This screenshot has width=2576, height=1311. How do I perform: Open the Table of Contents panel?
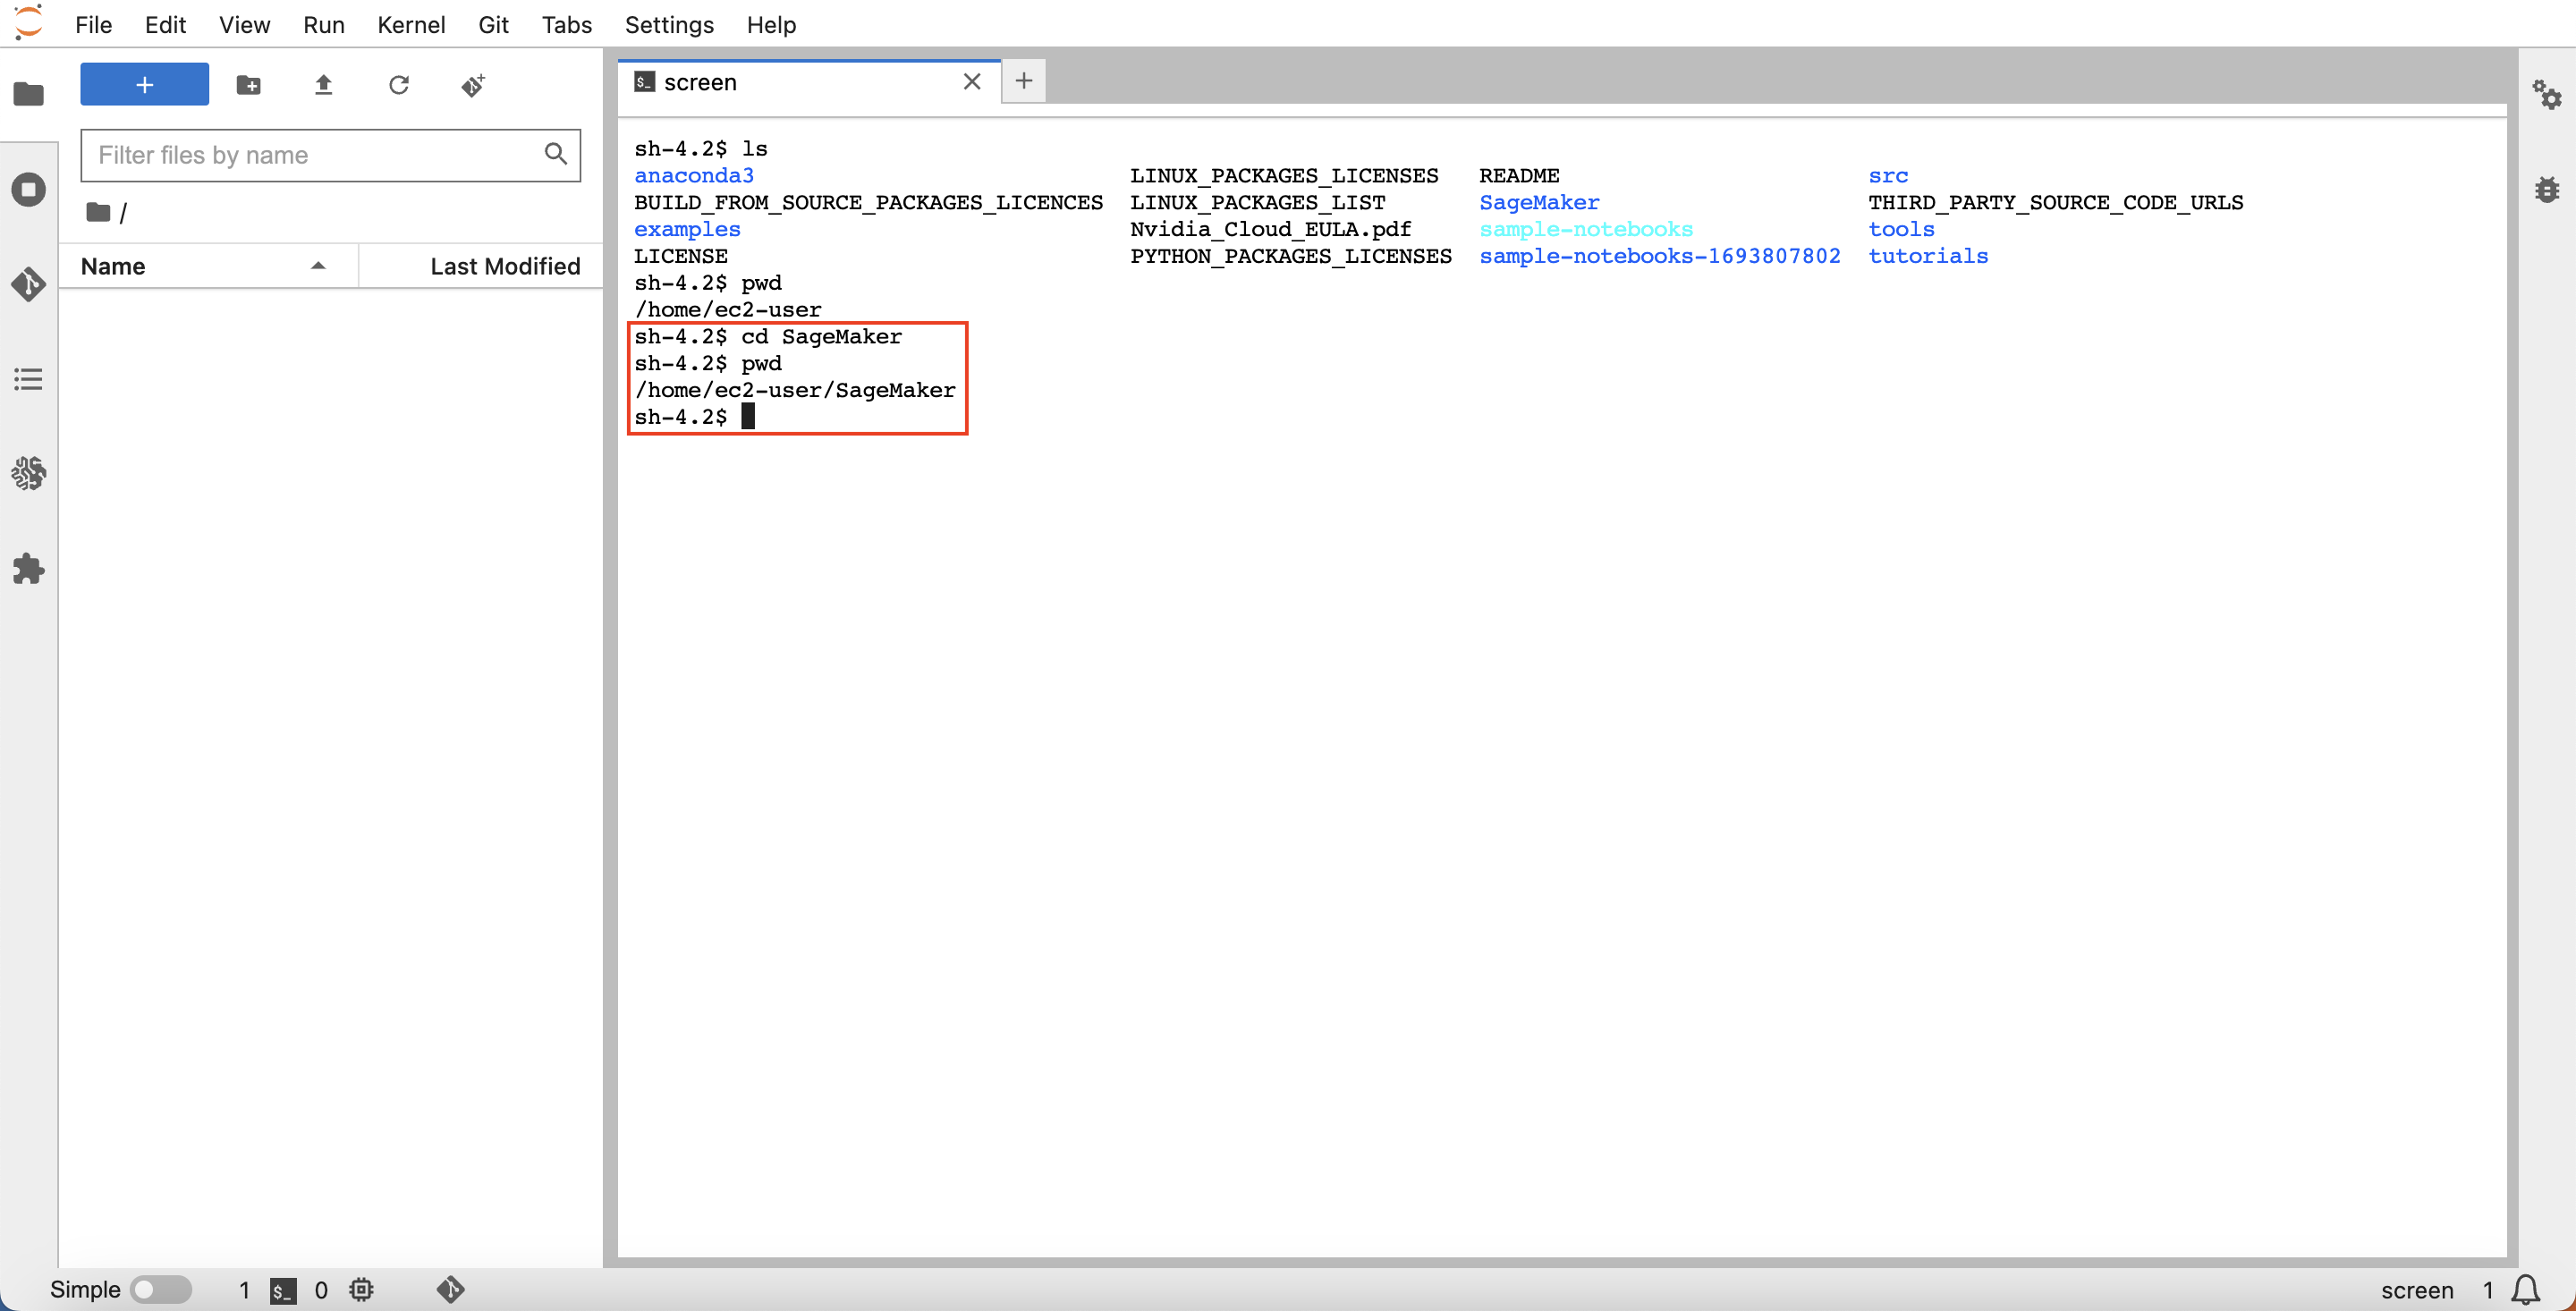(x=28, y=378)
